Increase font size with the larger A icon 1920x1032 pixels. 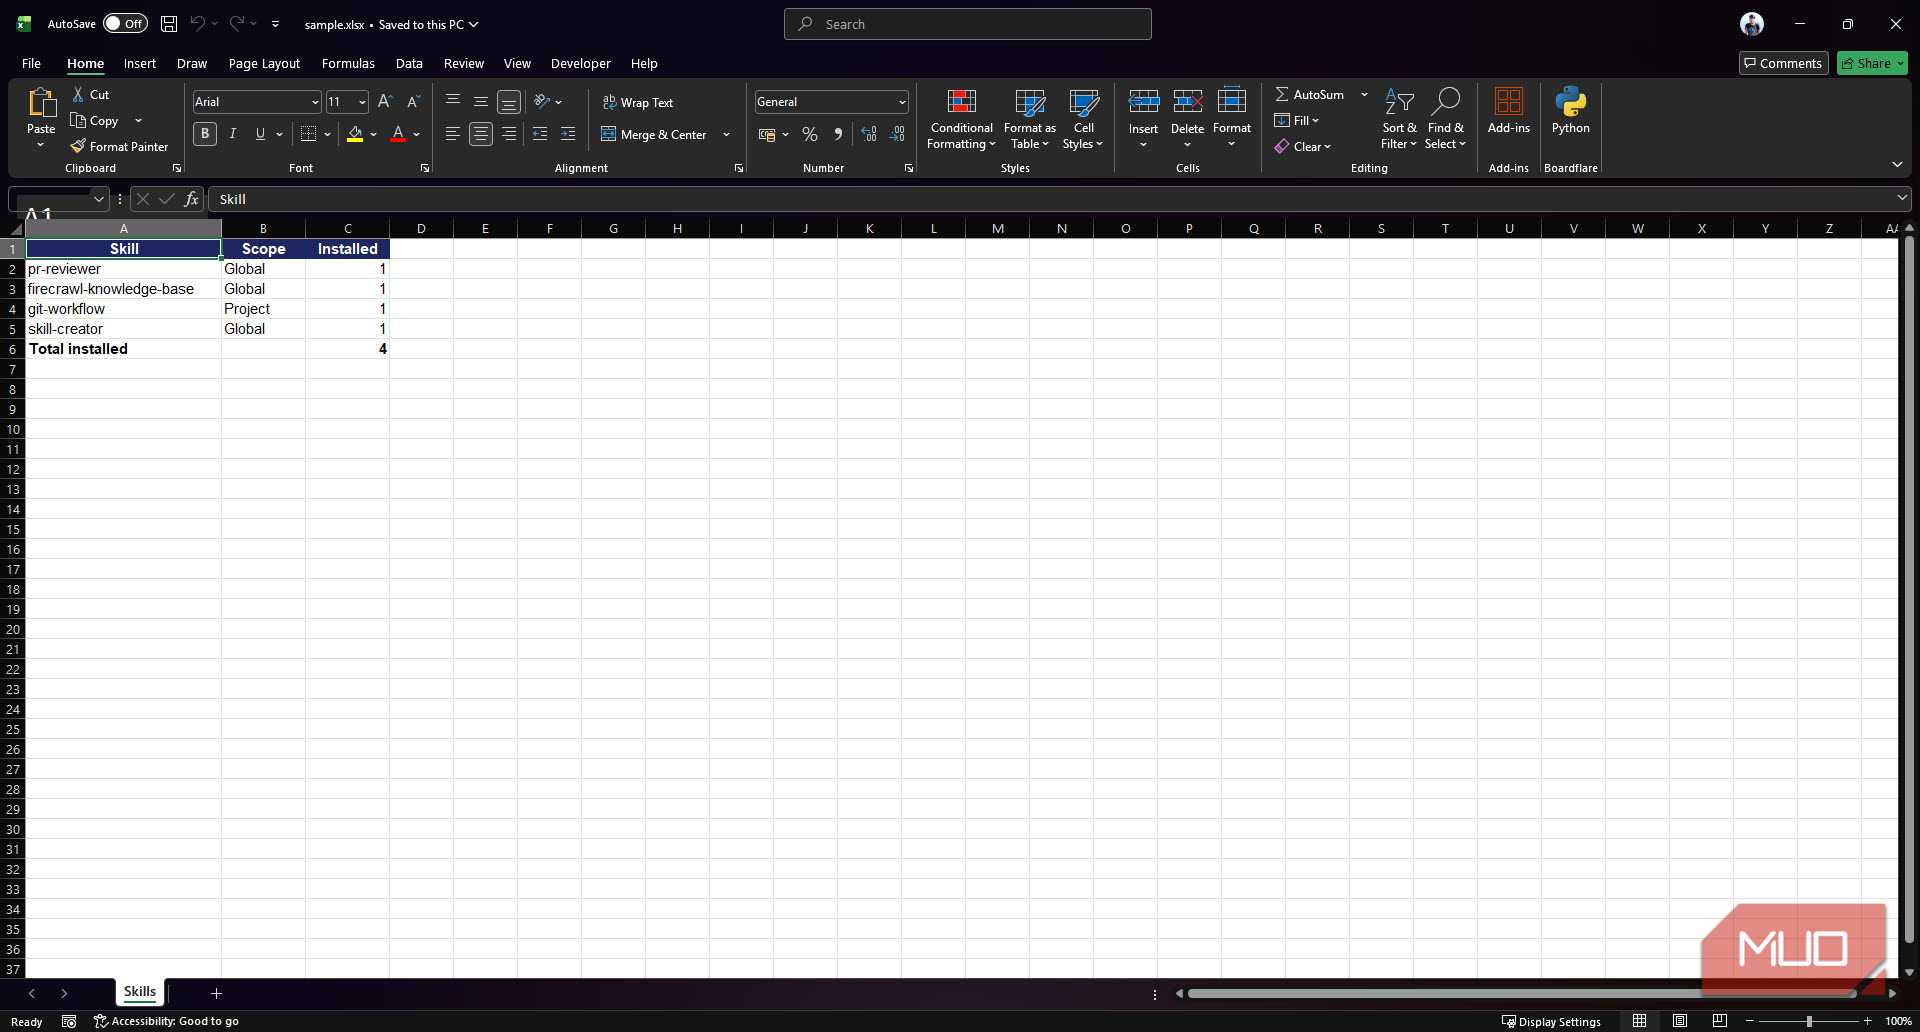pyautogui.click(x=385, y=101)
